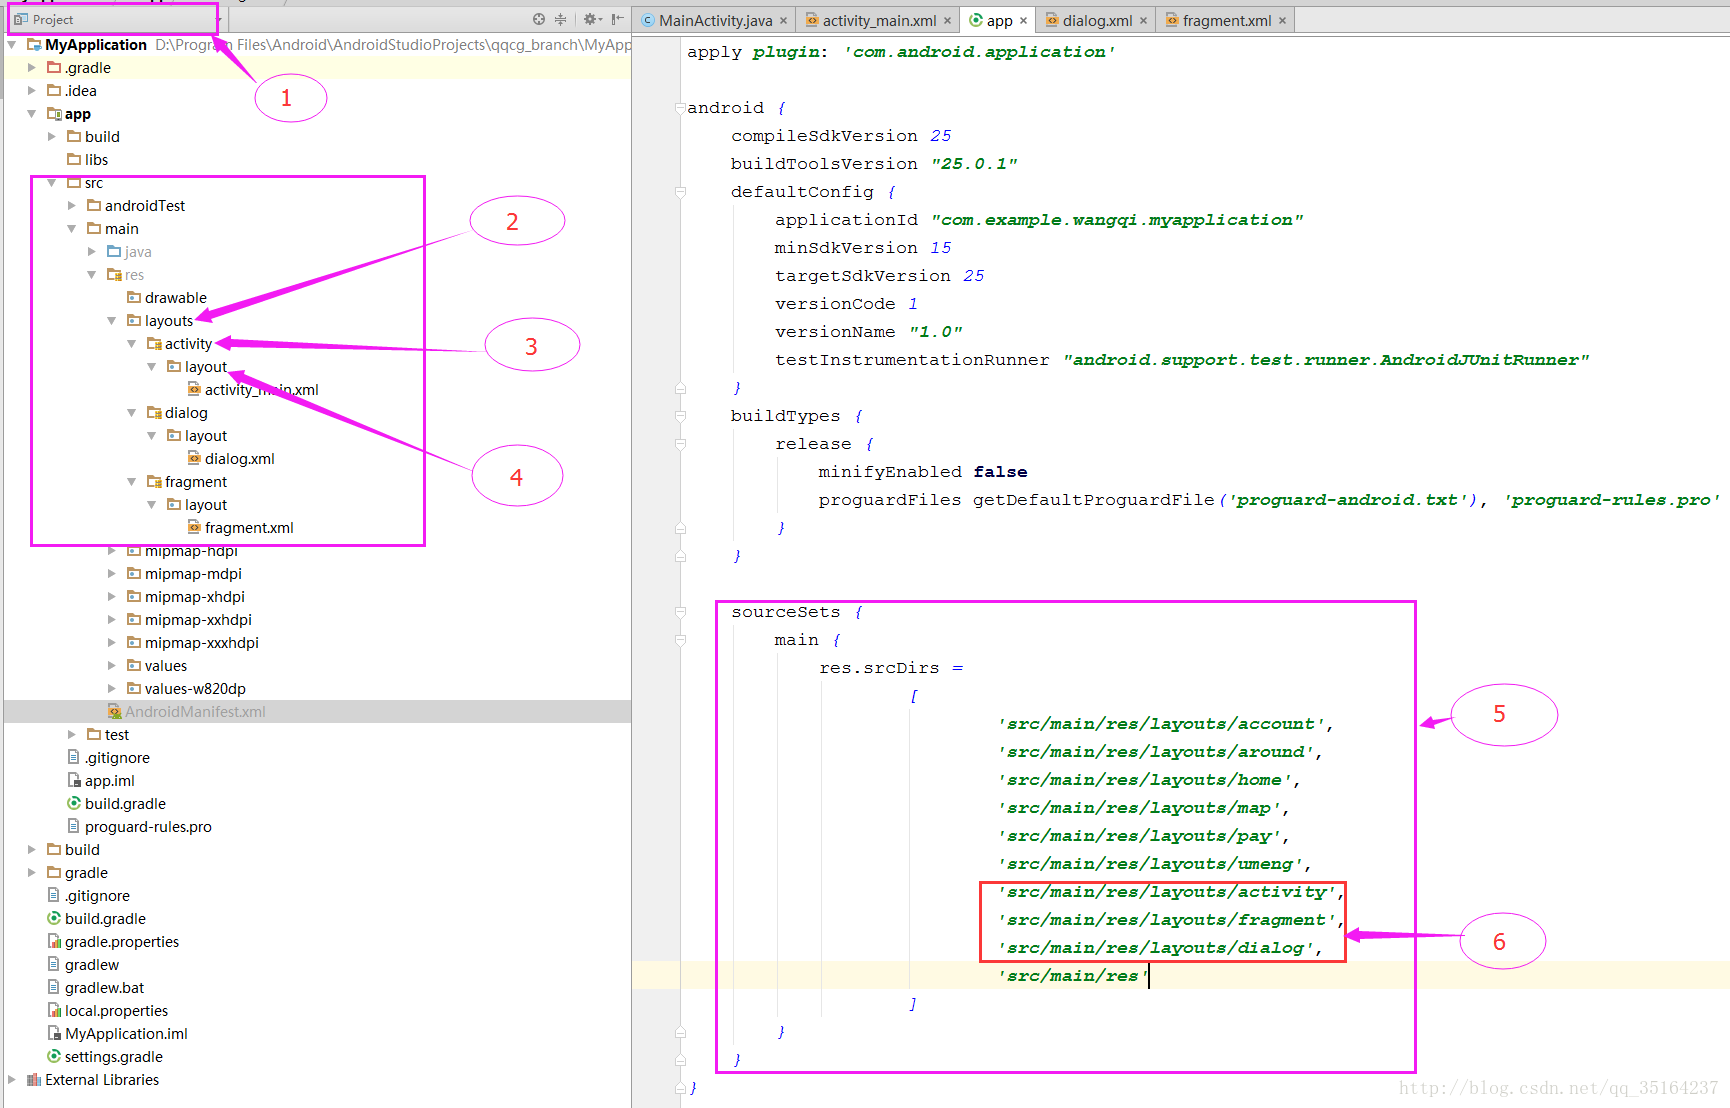Select the fragment resource folder
This screenshot has height=1108, width=1730.
coord(196,481)
